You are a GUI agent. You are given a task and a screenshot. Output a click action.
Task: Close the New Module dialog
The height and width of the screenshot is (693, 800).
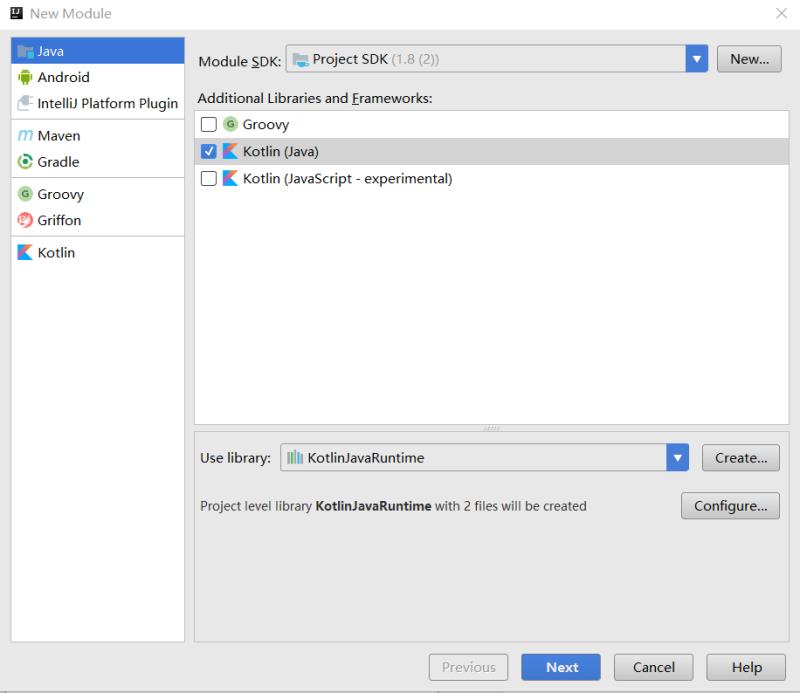point(781,13)
